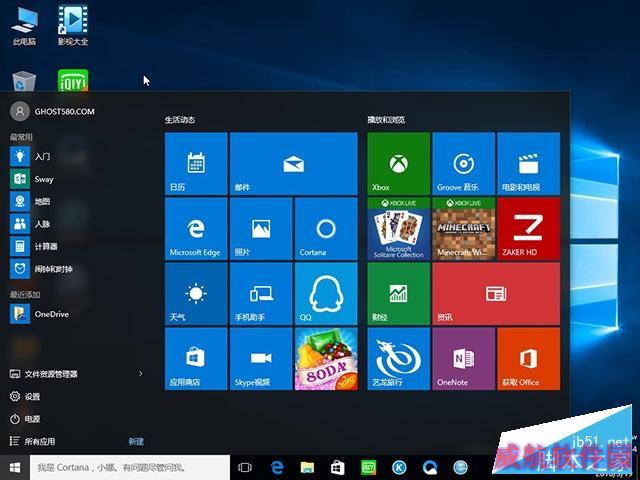Launch the Candy Crush Soda tile
Viewport: 640px width, 480px height.
[x=326, y=359]
